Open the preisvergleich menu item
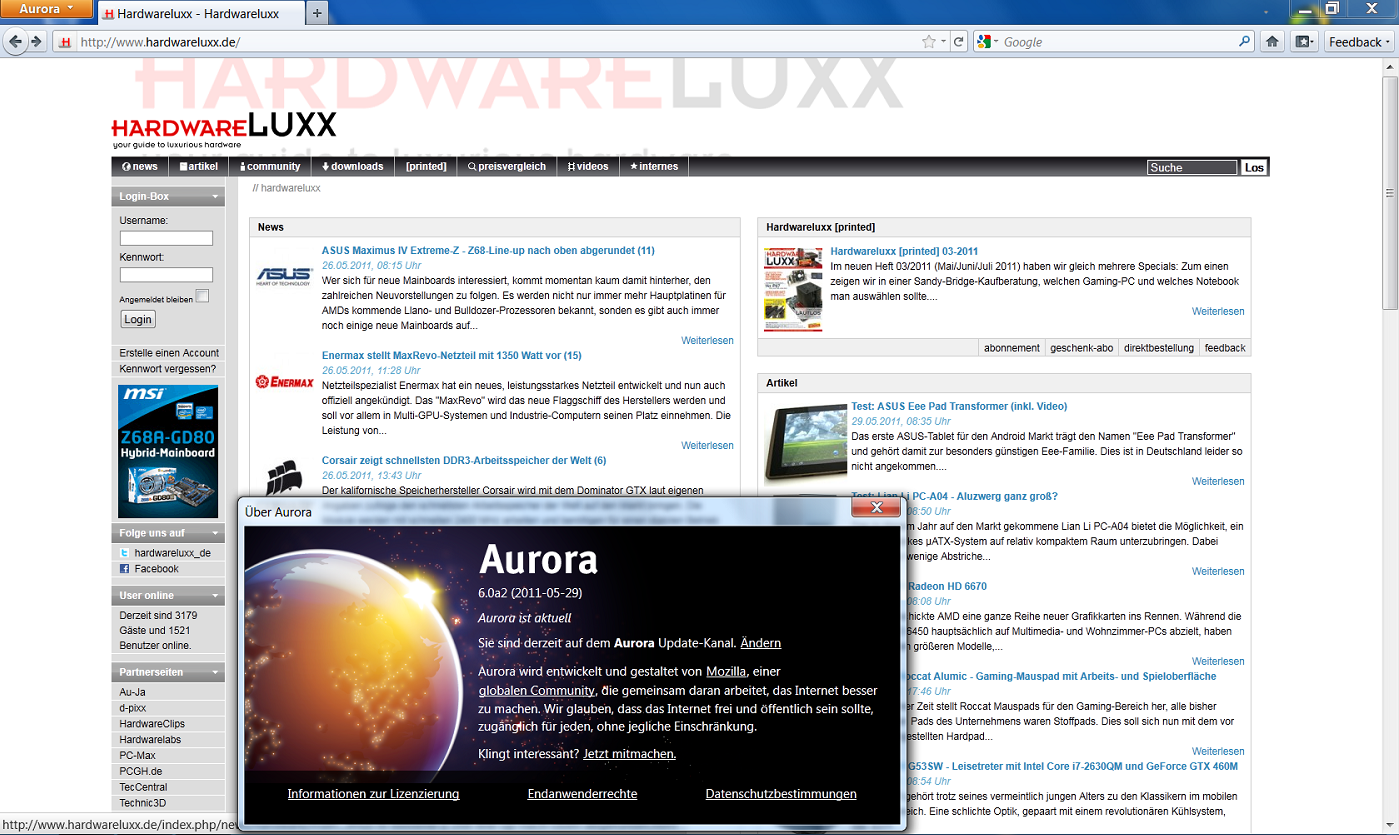The height and width of the screenshot is (835, 1399). point(507,167)
